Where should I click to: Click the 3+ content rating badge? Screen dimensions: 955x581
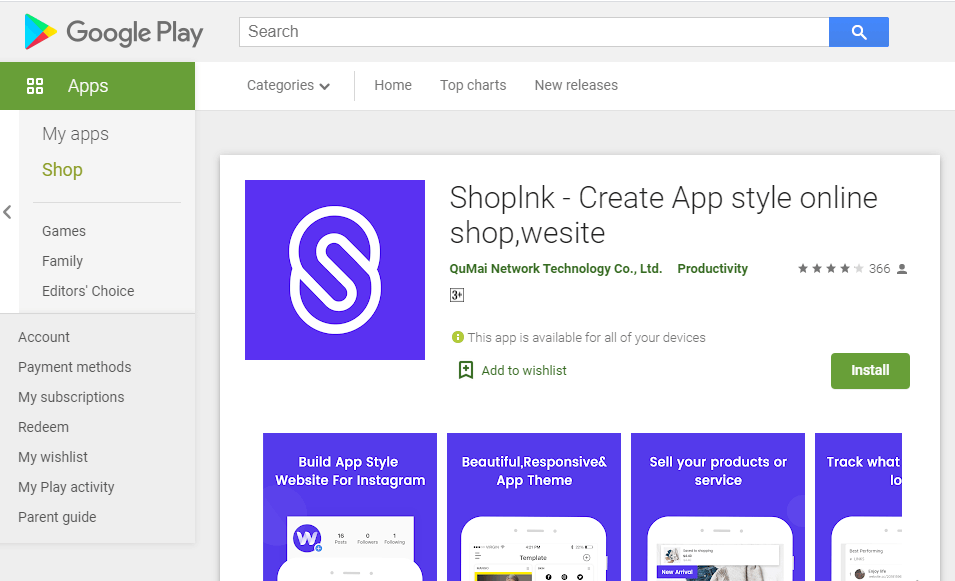click(x=457, y=295)
